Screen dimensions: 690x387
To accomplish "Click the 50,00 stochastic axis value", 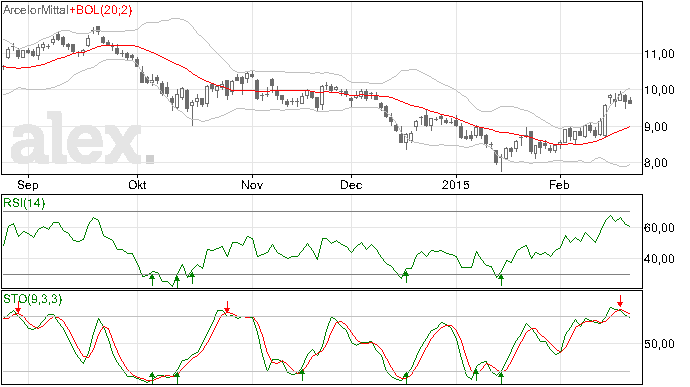I will (x=659, y=344).
